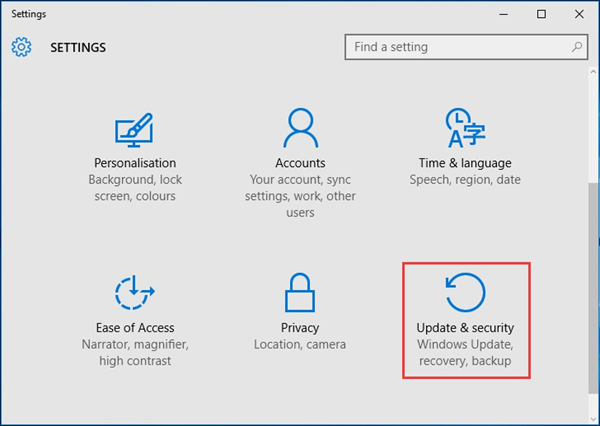Click 'Speech, region, date' description
The width and height of the screenshot is (600, 426).
pos(465,180)
